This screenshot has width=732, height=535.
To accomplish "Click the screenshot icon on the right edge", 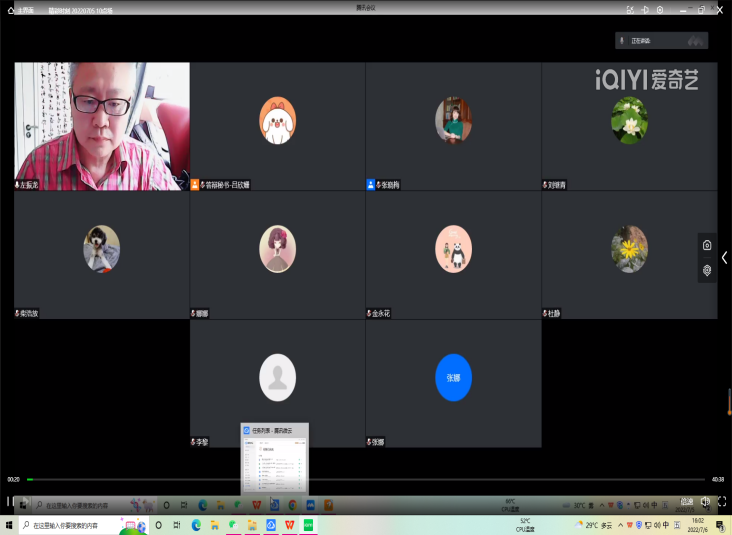I will 707,245.
